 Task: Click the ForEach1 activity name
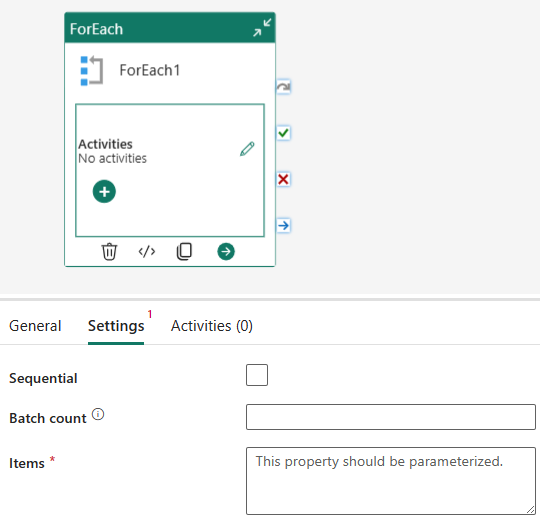click(150, 70)
